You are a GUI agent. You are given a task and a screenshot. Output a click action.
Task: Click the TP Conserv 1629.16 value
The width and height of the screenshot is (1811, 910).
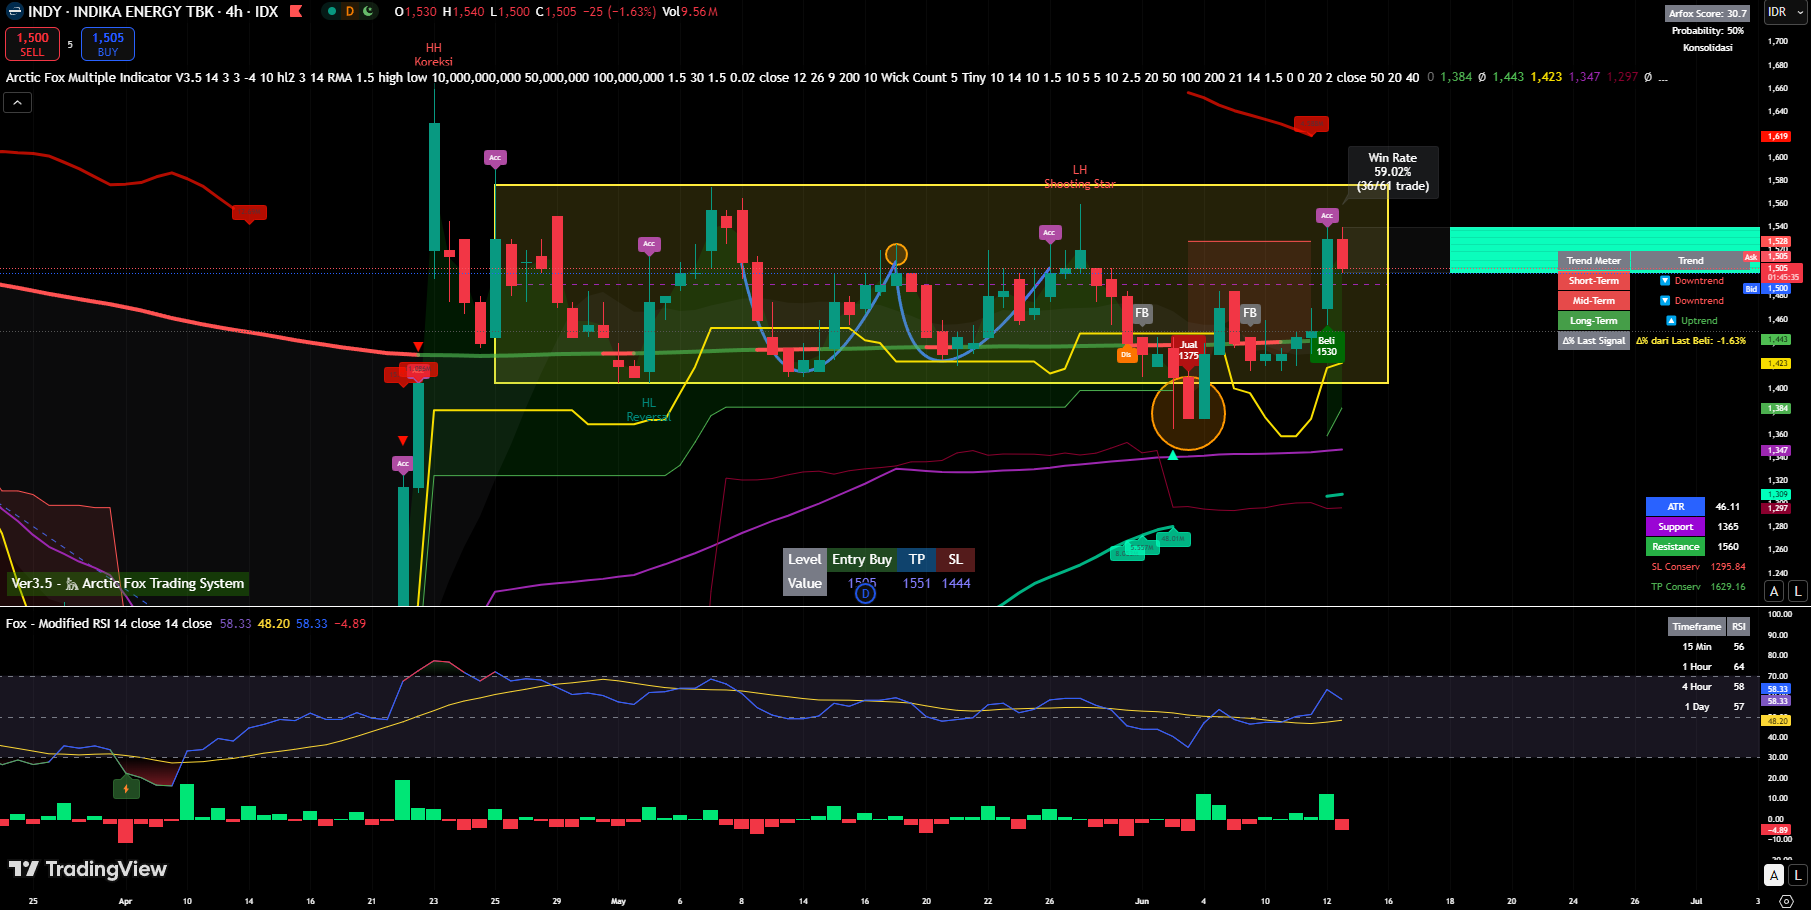[x=1728, y=587]
